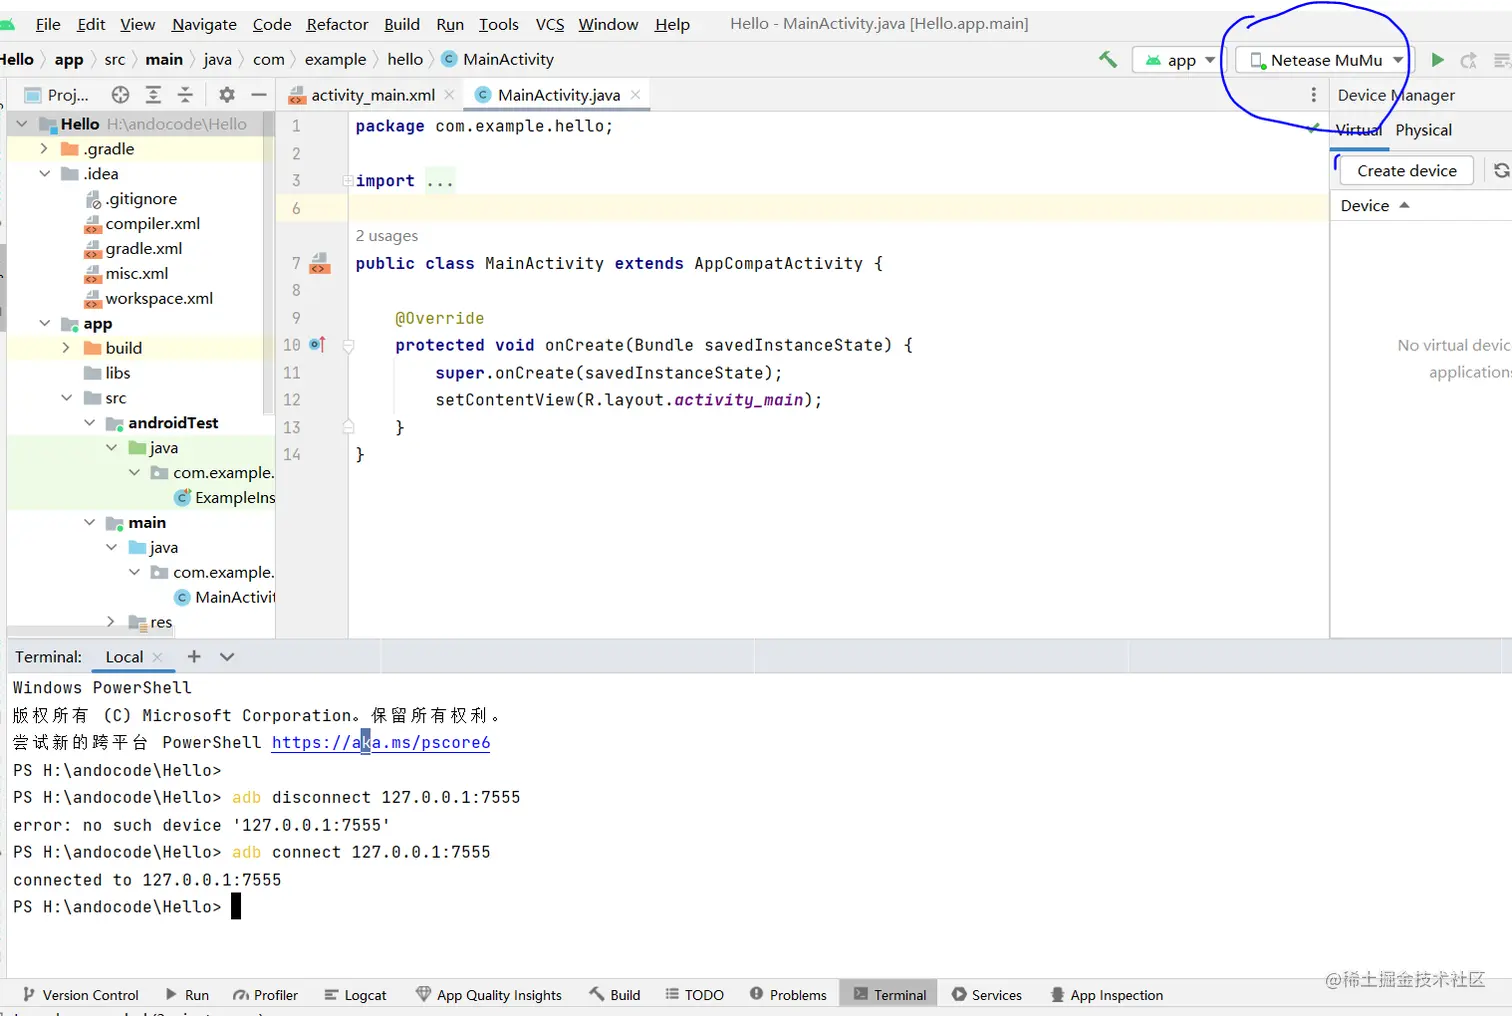Open the File menu
1512x1016 pixels.
[48, 24]
